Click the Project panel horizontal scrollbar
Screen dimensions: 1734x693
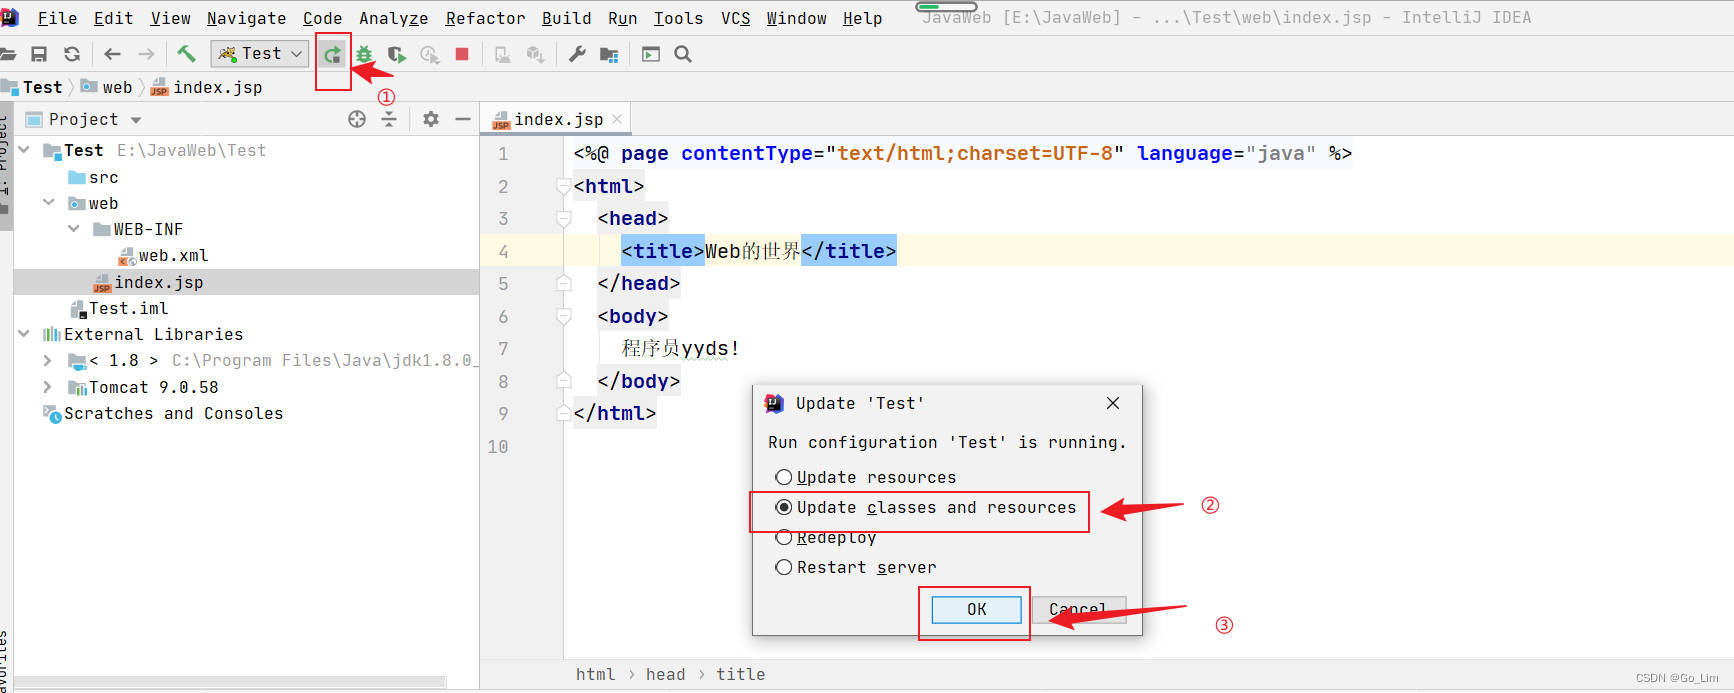coord(230,682)
